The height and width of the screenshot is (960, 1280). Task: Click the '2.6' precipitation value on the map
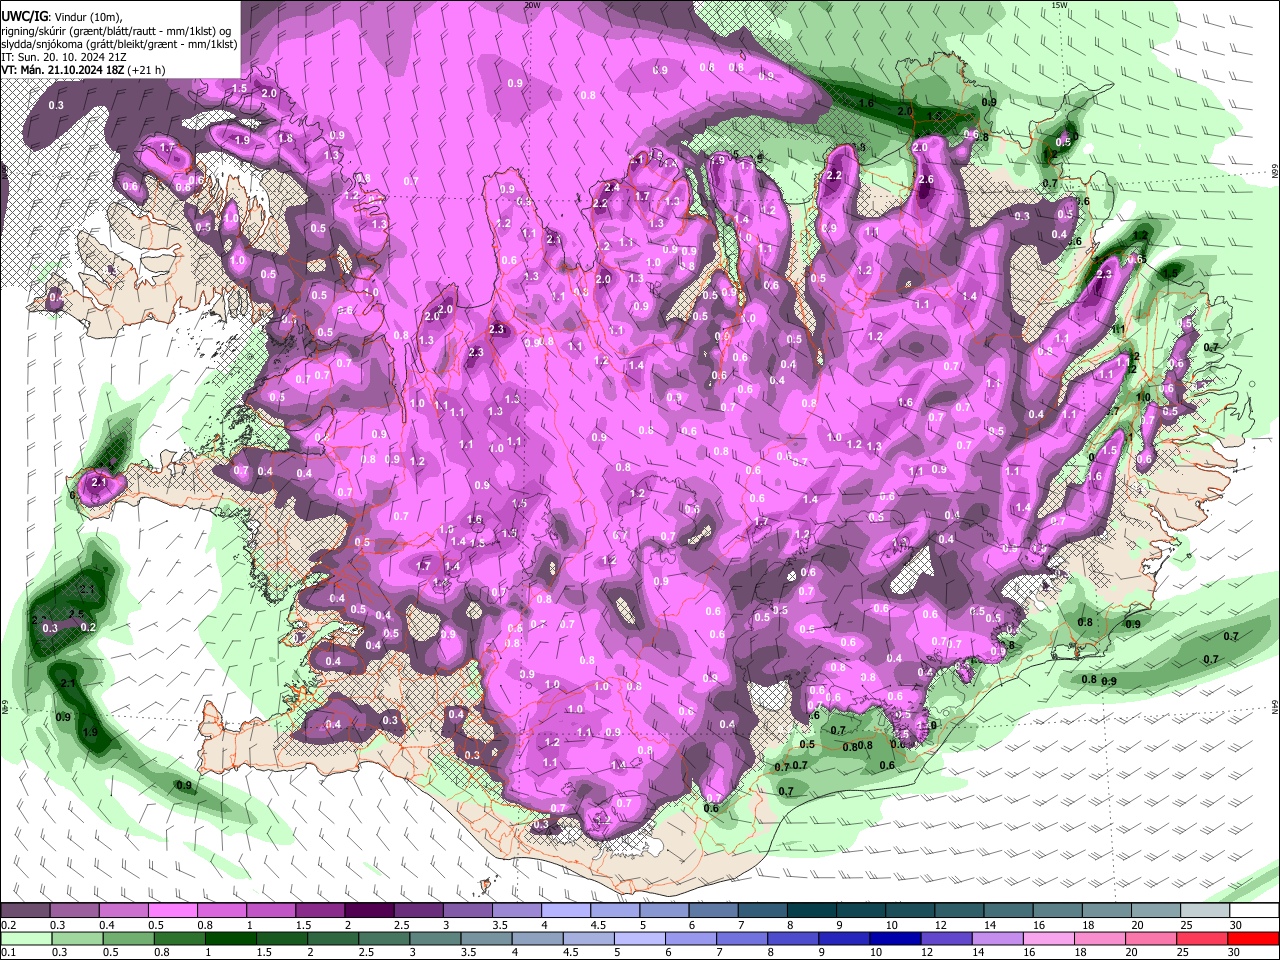point(925,180)
